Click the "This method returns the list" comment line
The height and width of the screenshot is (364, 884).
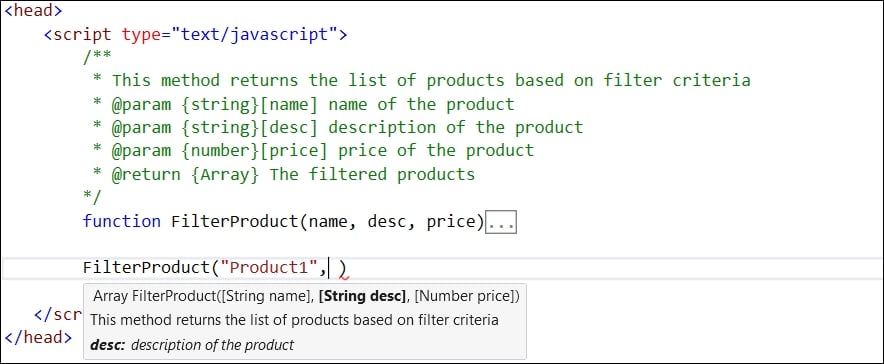click(422, 81)
